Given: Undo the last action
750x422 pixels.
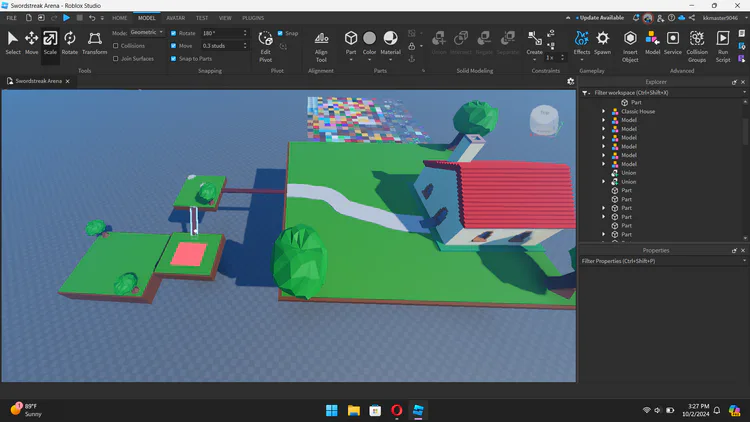Looking at the screenshot, I should point(92,18).
